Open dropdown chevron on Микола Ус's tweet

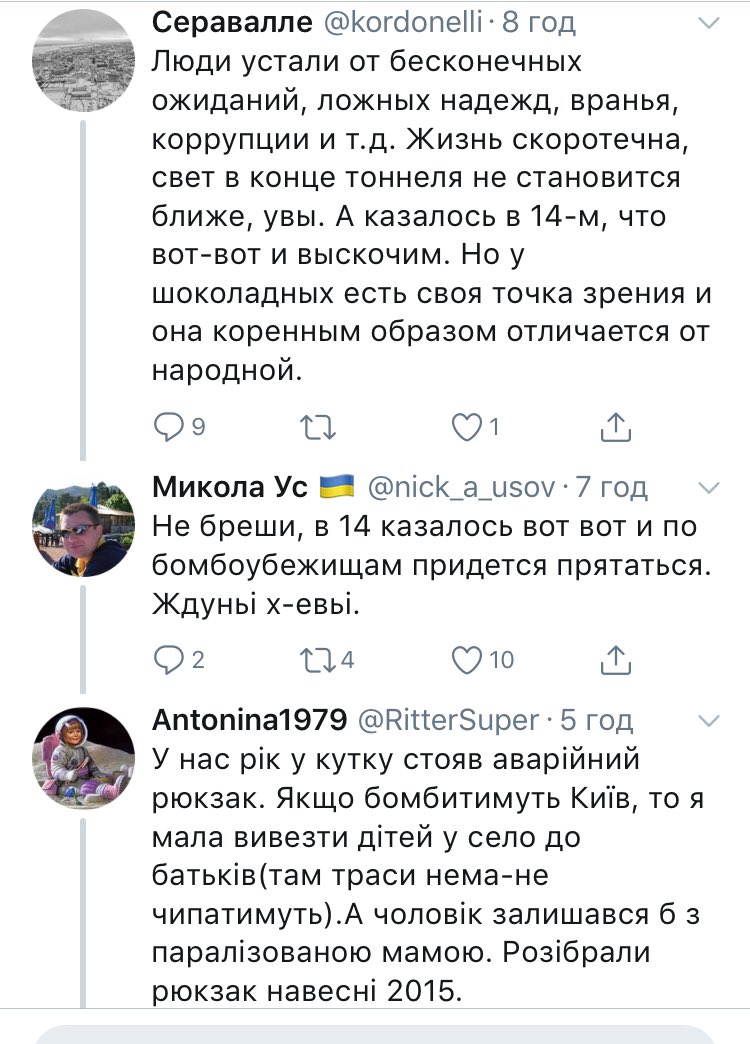707,487
